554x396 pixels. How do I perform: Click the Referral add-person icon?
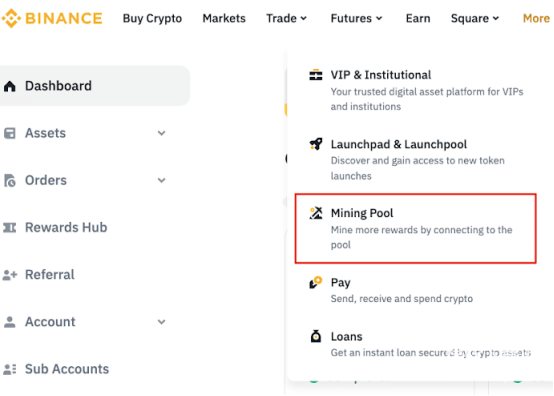(10, 275)
